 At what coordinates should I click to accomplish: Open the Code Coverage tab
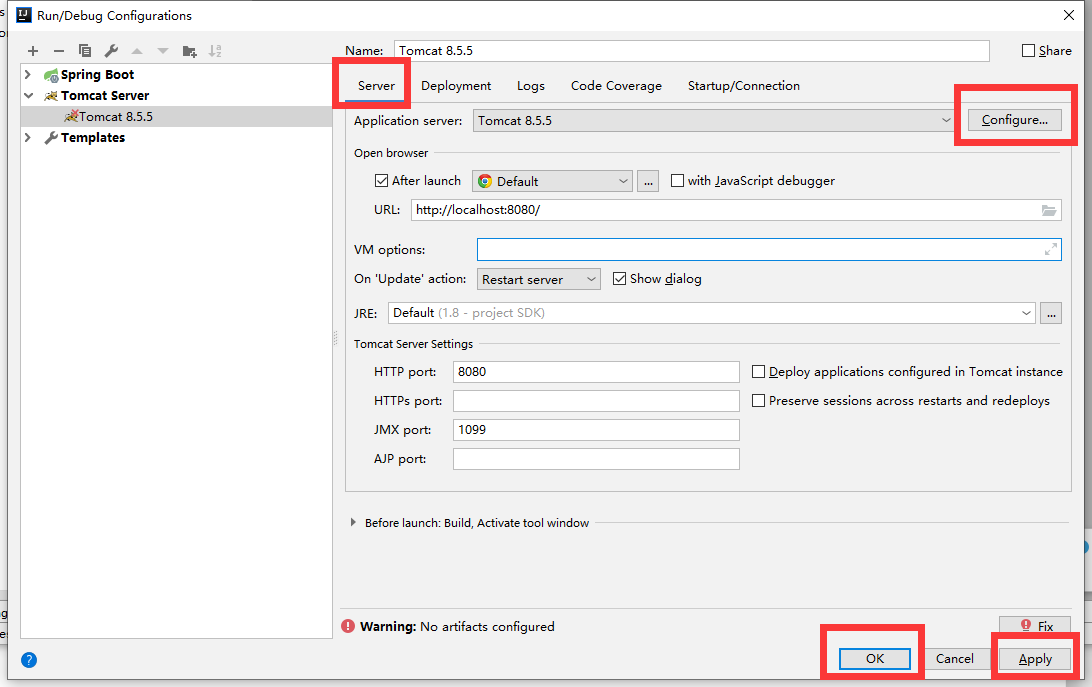(x=616, y=86)
